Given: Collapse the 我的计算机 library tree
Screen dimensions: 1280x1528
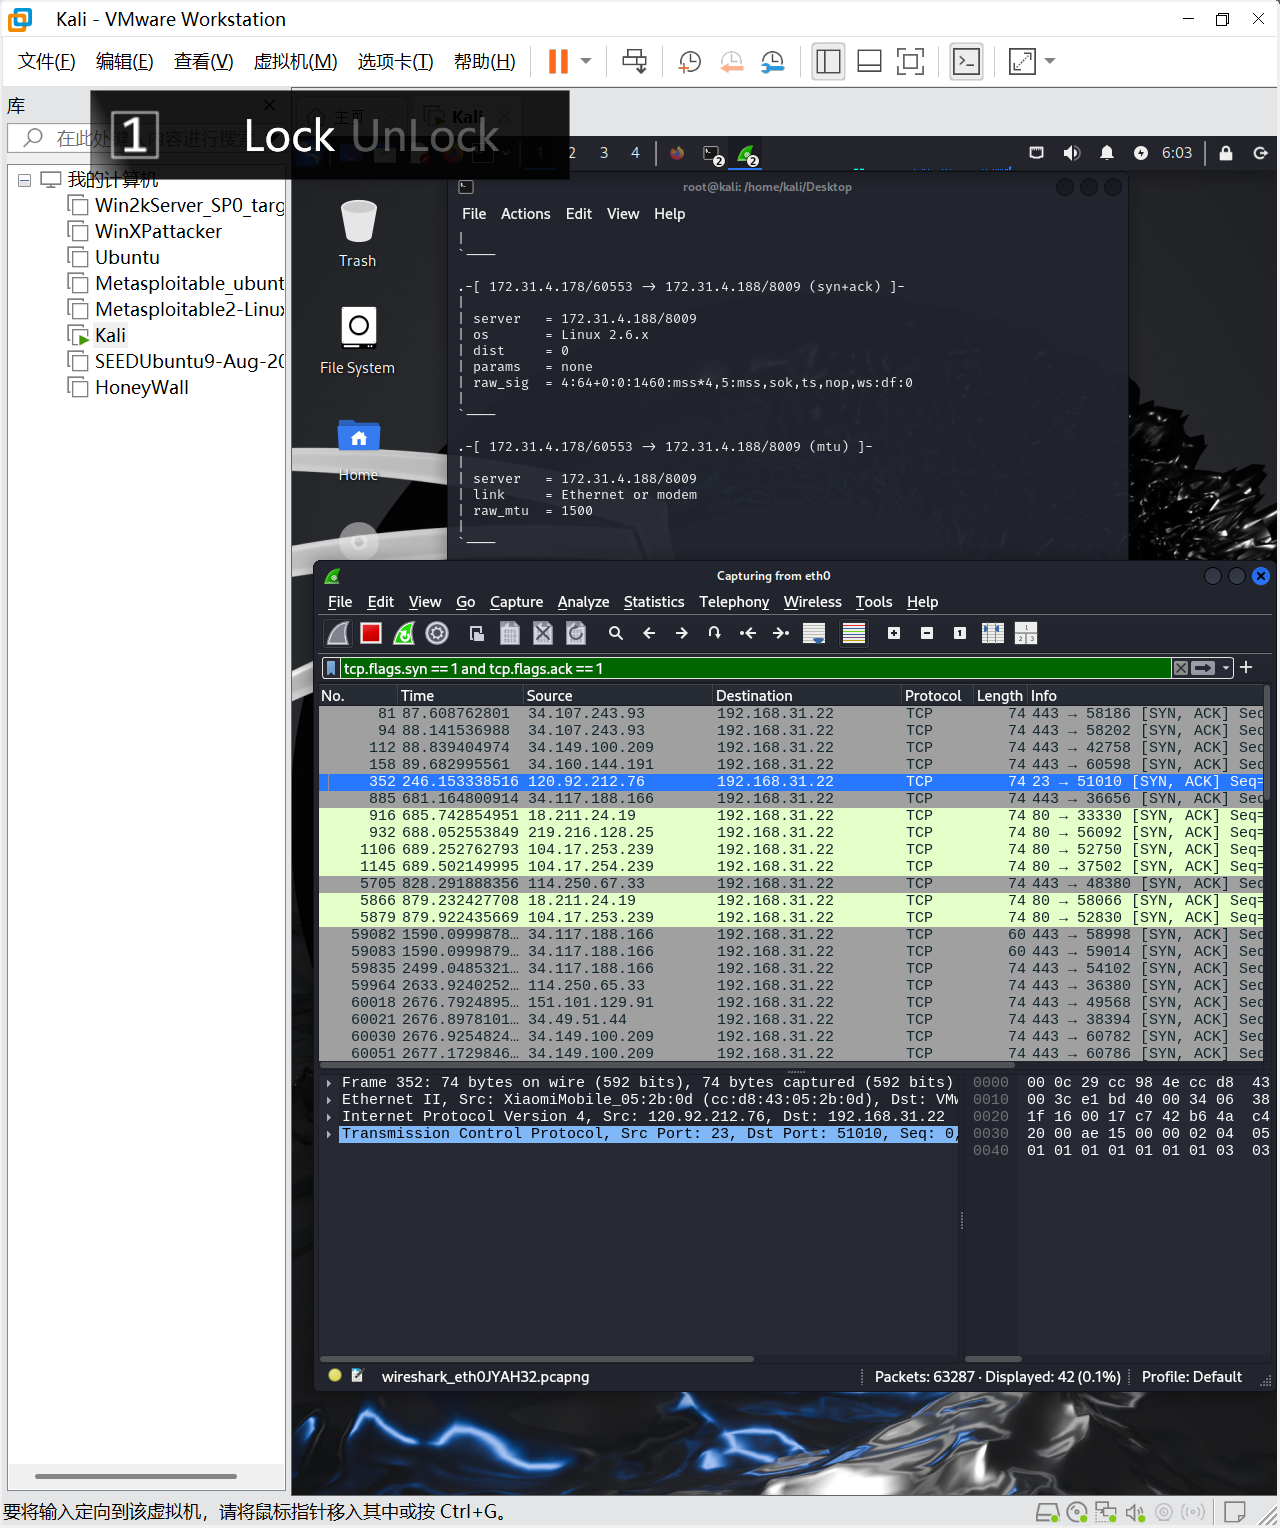Looking at the screenshot, I should tap(25, 180).
